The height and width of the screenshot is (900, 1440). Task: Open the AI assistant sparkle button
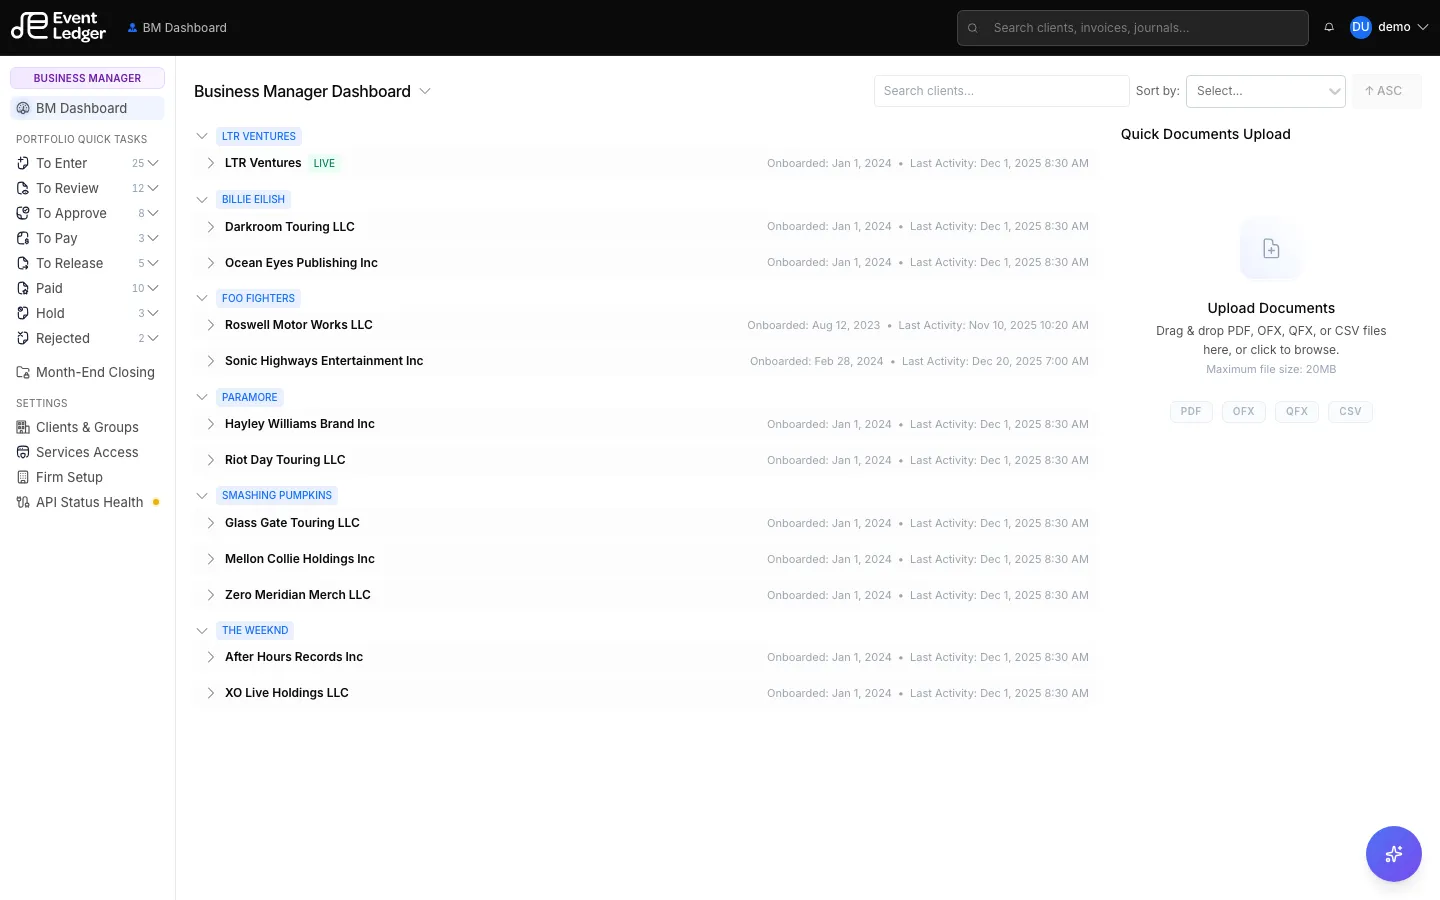click(x=1393, y=854)
